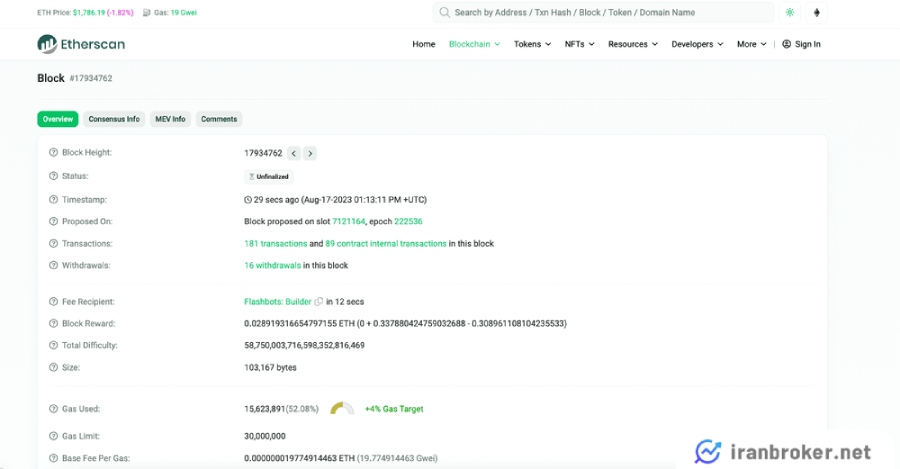Open the 19 Gwei gas link

pos(184,13)
